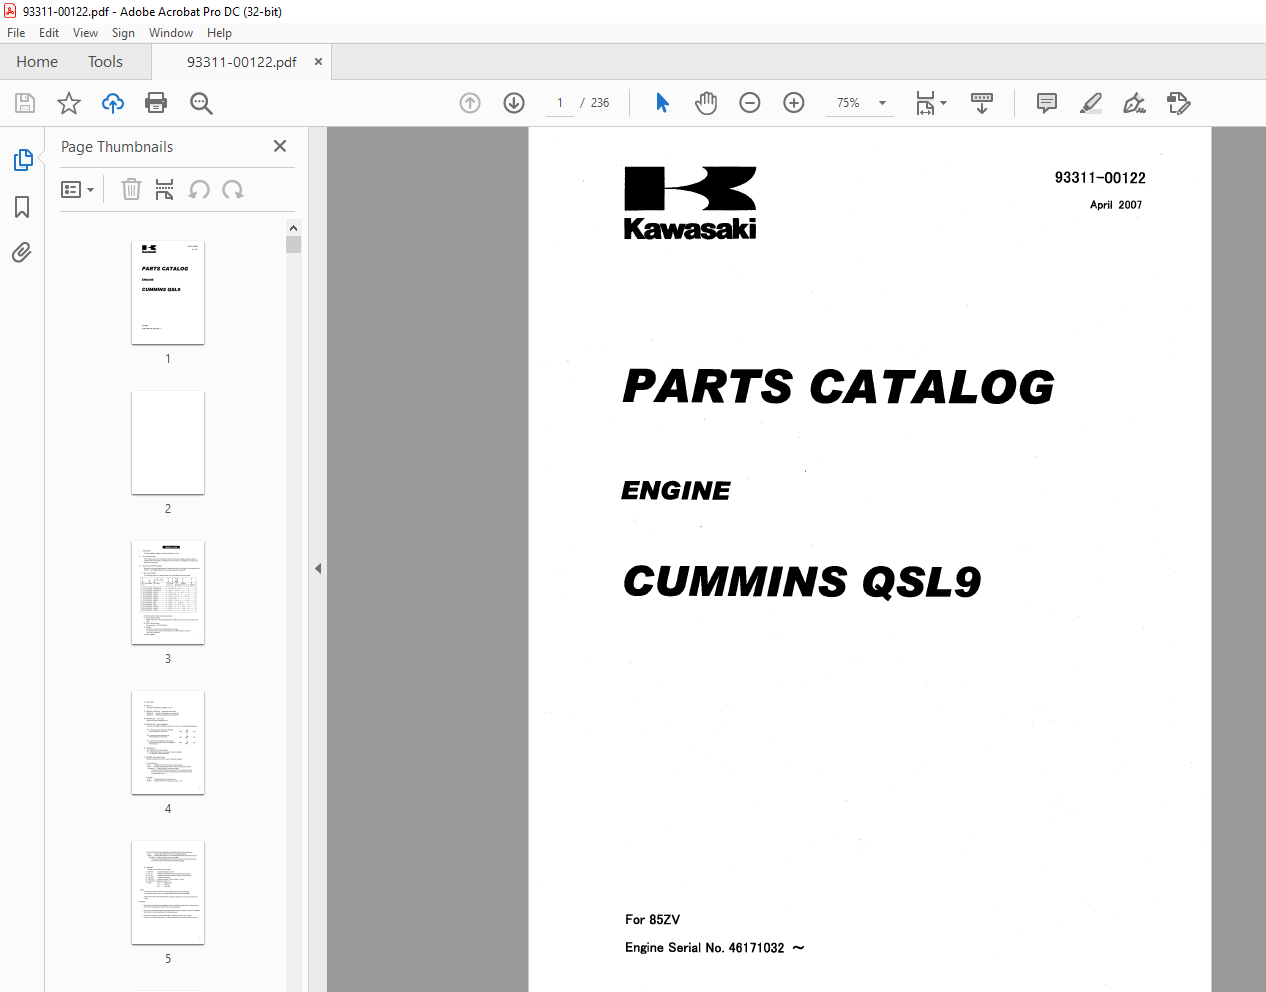
Task: Click 'Engine Serial No. 46171032' text
Action: point(705,948)
